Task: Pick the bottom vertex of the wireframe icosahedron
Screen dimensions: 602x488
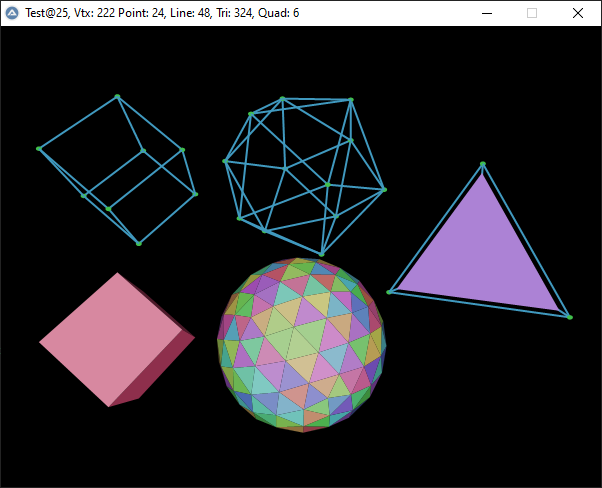Action: coord(322,254)
